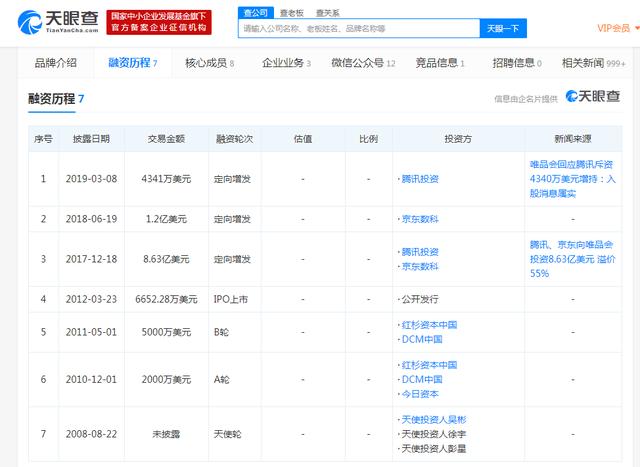This screenshot has height=467, width=640.
Task: Select the 融资历程 7 section heading
Action: click(x=56, y=98)
